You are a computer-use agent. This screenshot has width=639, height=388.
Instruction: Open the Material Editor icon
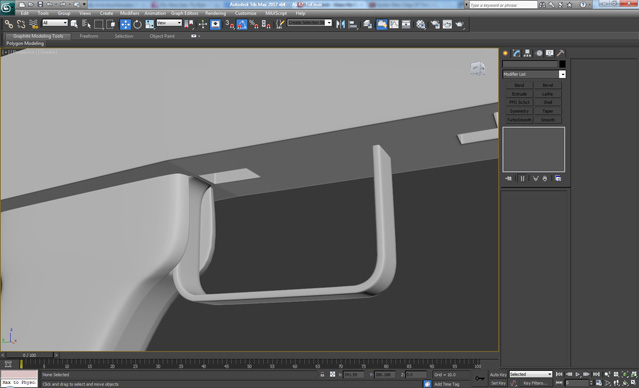[421, 24]
